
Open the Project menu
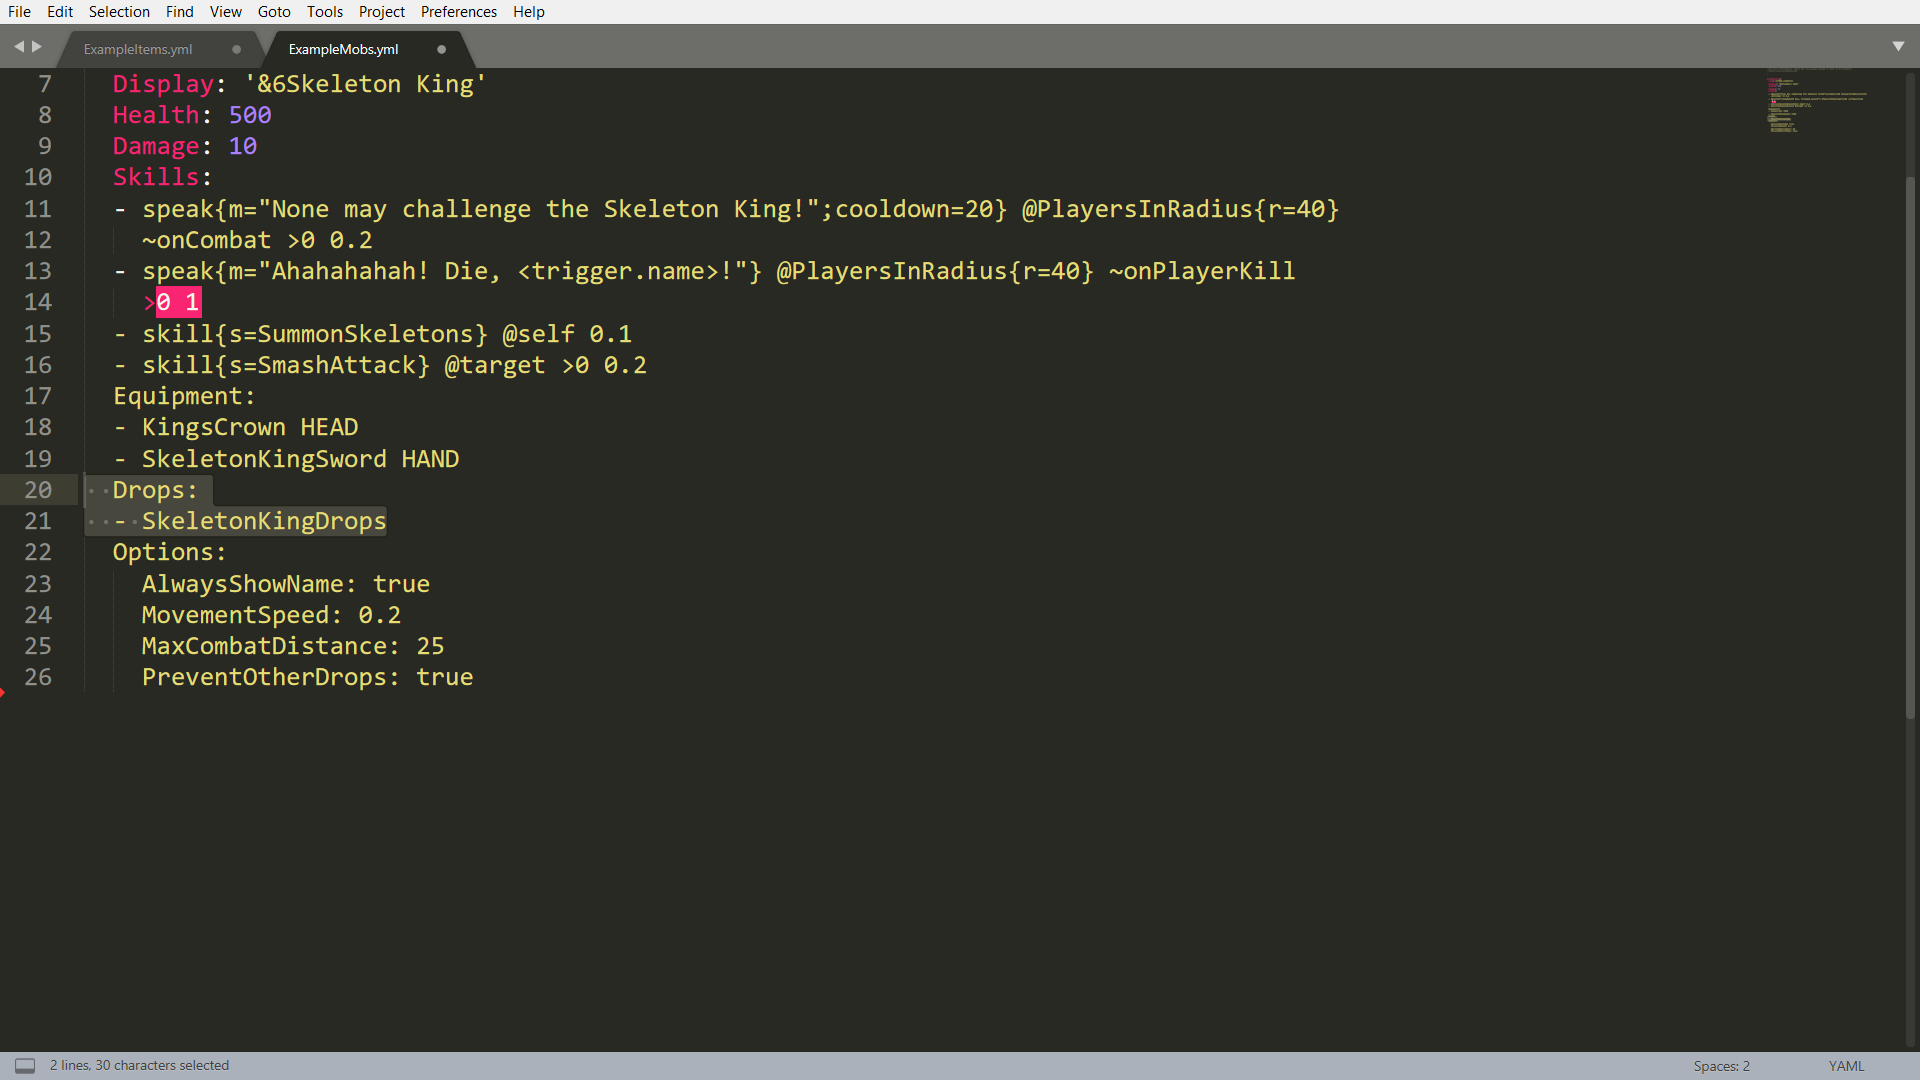coord(382,12)
